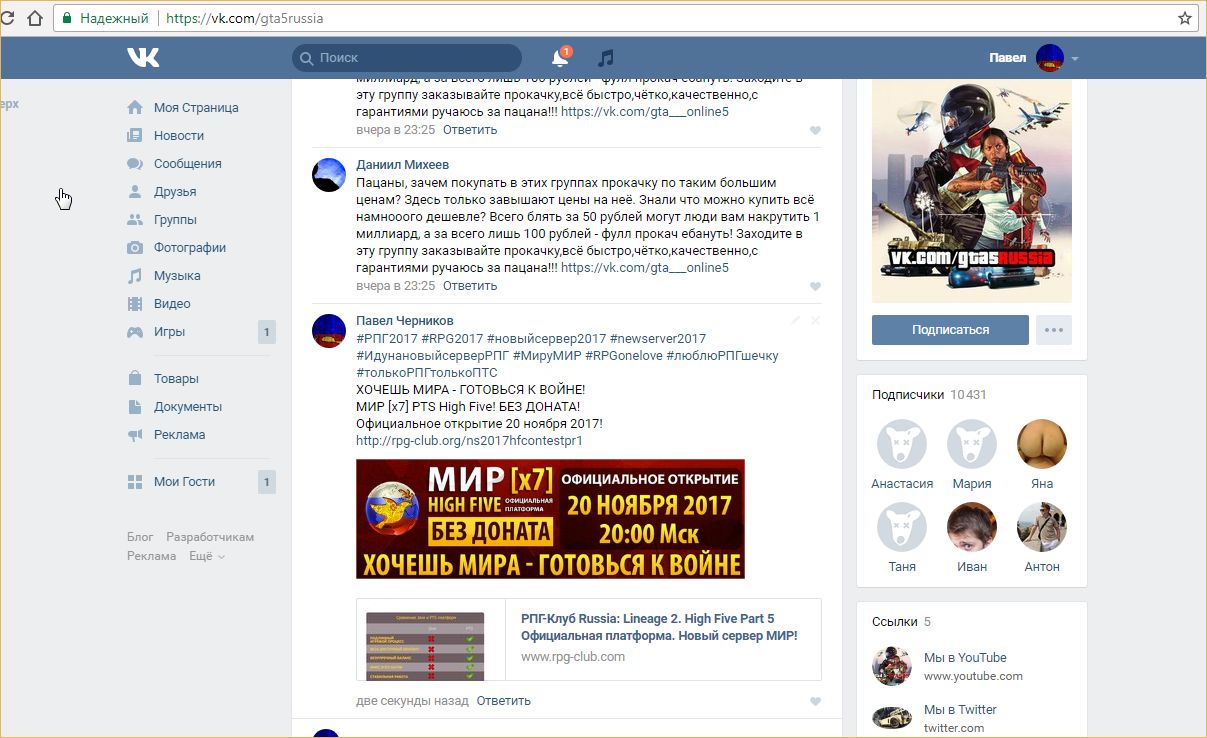The width and height of the screenshot is (1207, 738).
Task: Click the browser home button
Action: tap(33, 18)
